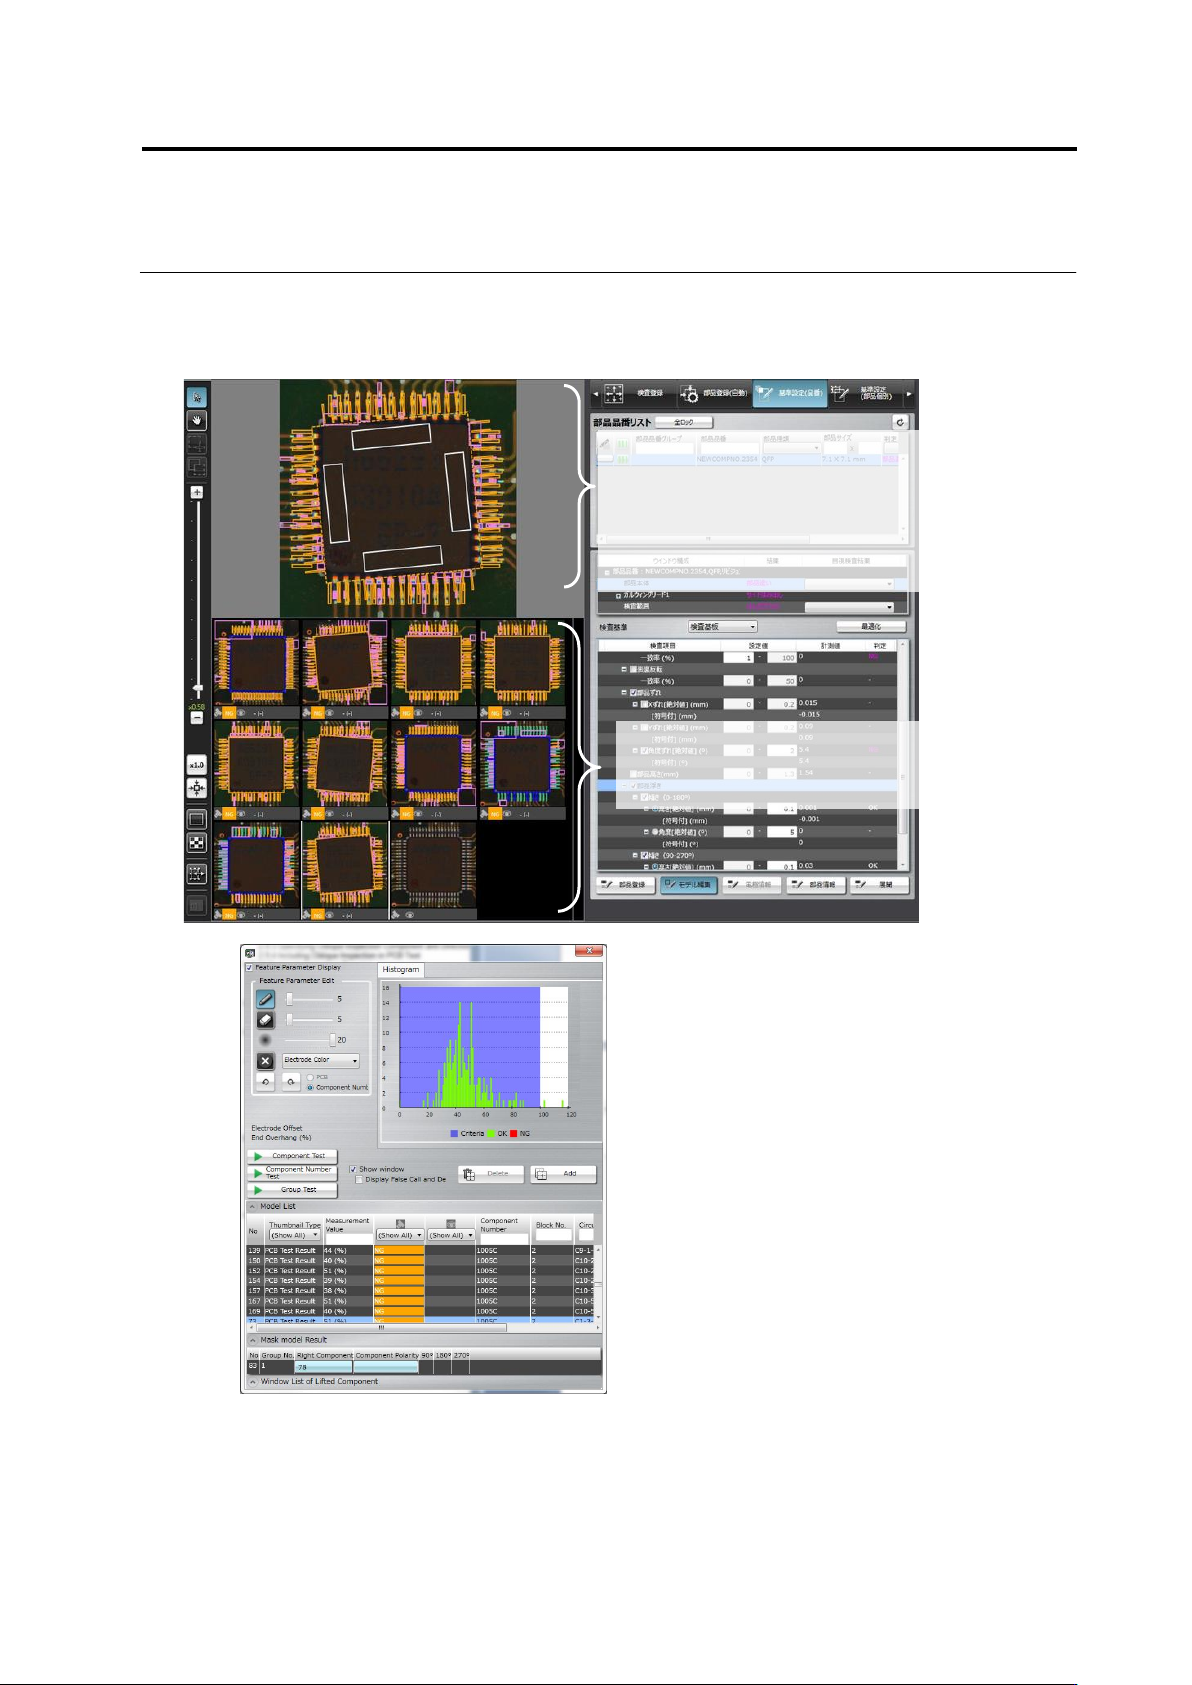Click the fit-to-center arrows icon
The height and width of the screenshot is (1685, 1192).
pos(197,789)
